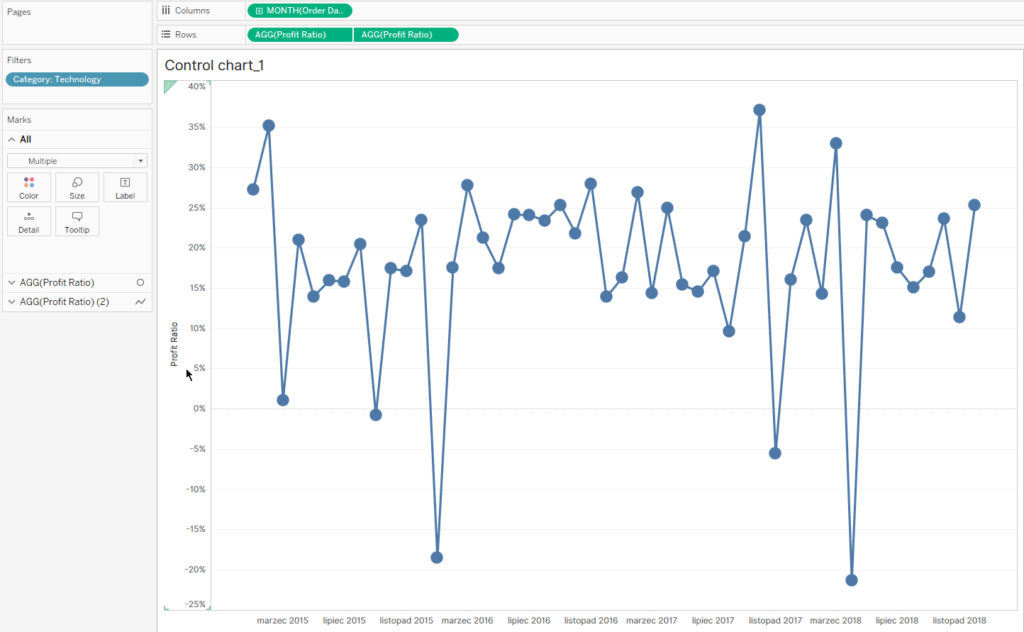This screenshot has height=632, width=1024.
Task: Click the Control chart_1 title
Action: (214, 65)
